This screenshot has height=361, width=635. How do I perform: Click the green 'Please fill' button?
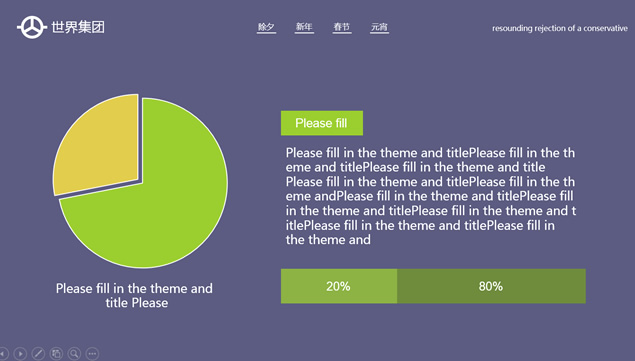[322, 123]
